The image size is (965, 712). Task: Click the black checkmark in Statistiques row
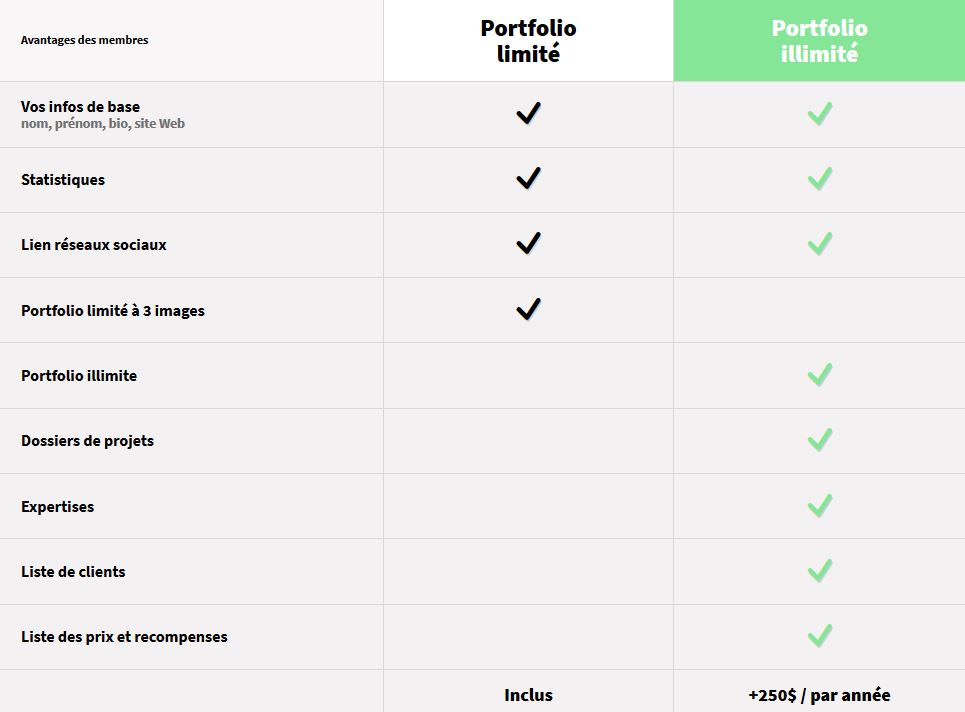(528, 180)
